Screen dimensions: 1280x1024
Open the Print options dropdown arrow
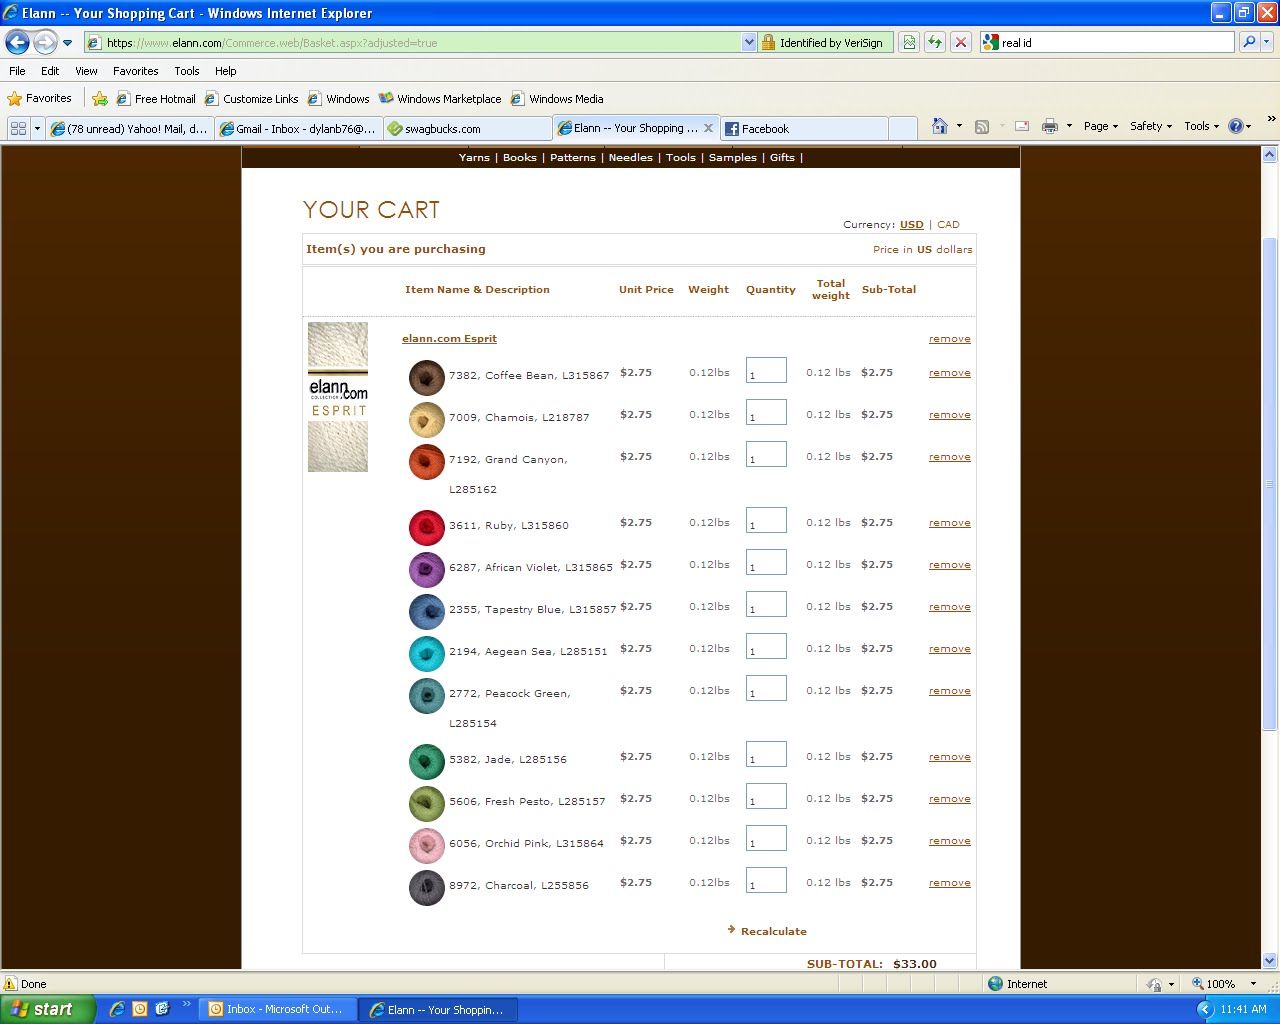pyautogui.click(x=1069, y=126)
